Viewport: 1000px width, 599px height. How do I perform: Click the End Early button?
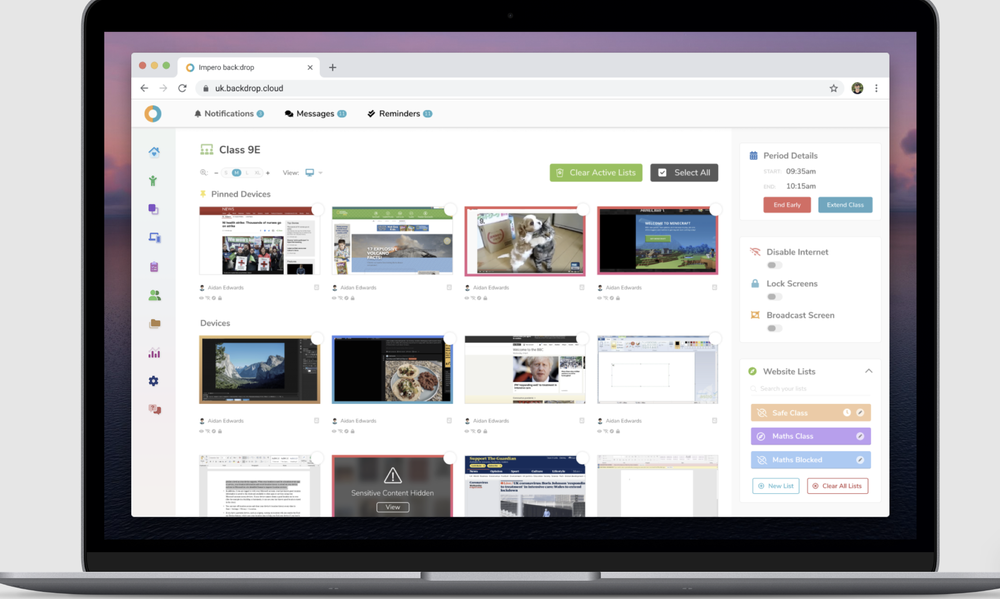787,204
